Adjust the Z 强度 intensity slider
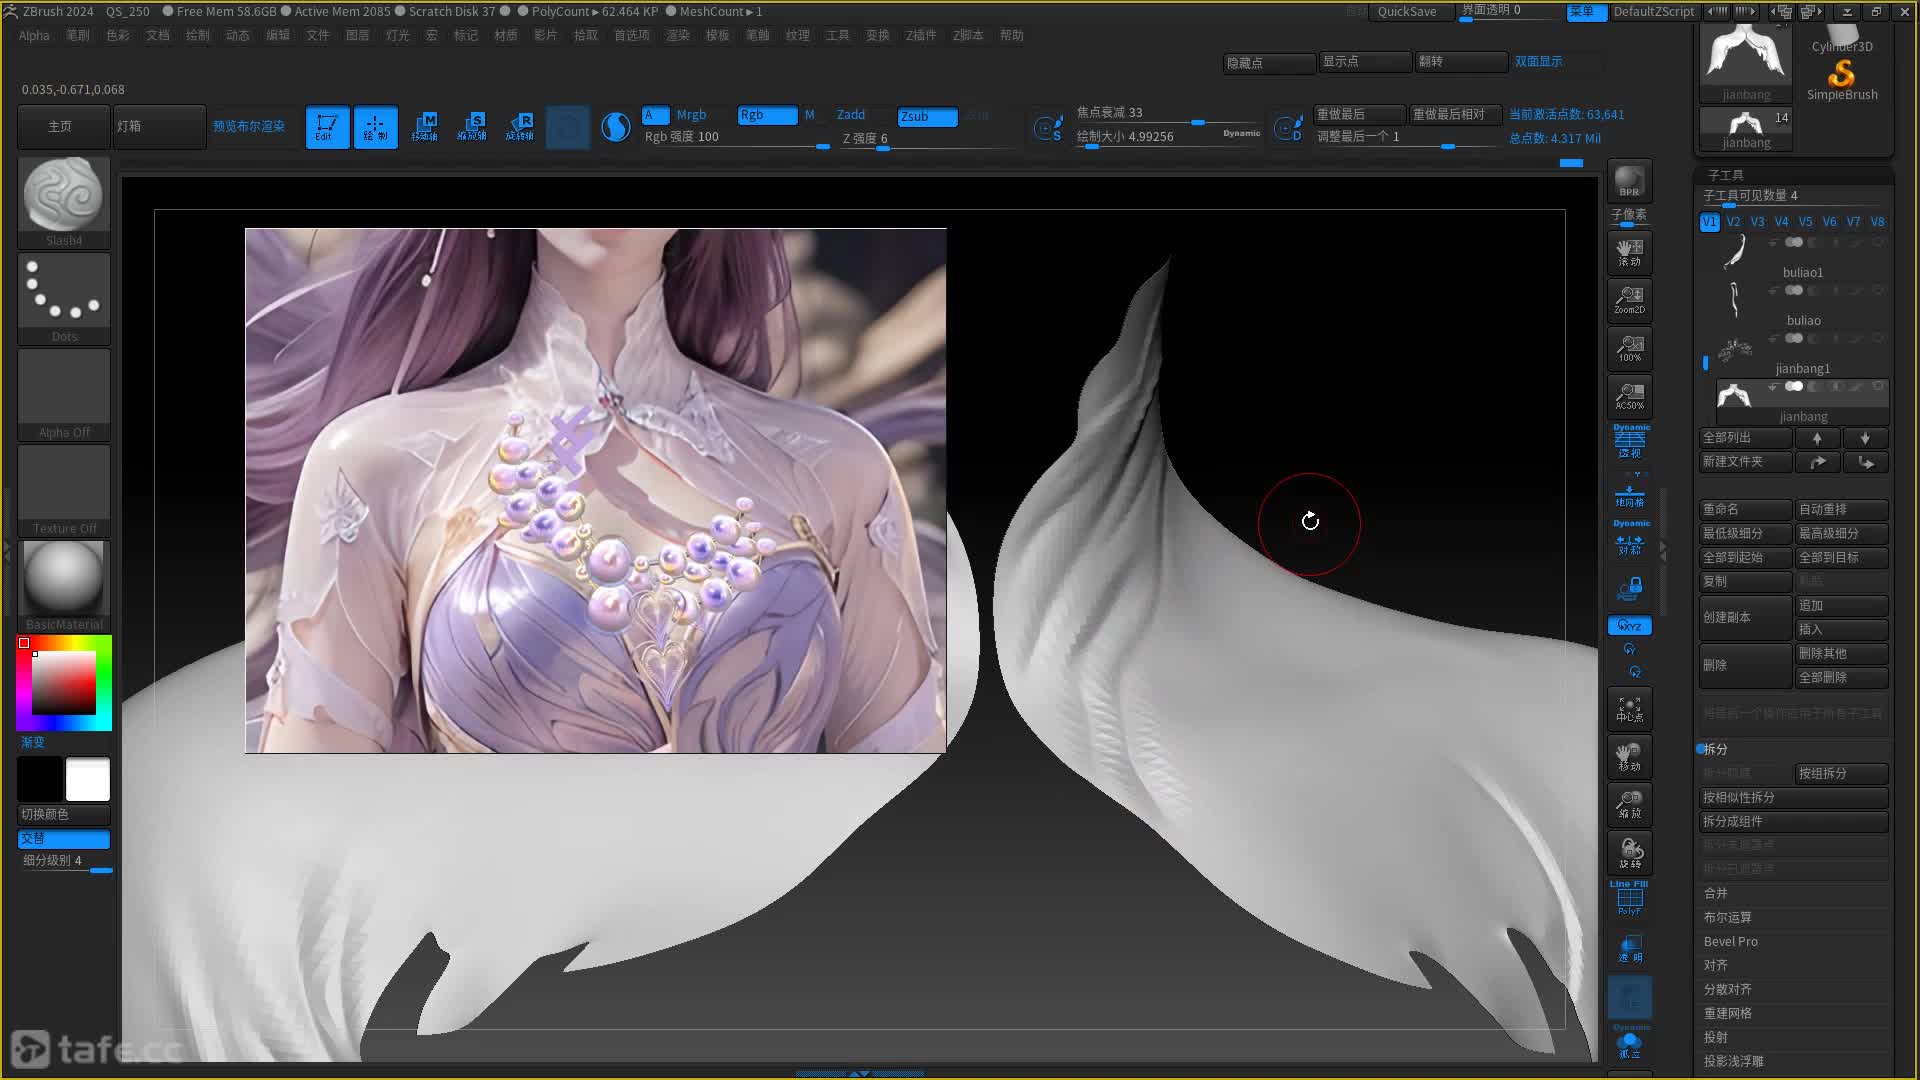Viewport: 1920px width, 1080px height. 927,139
